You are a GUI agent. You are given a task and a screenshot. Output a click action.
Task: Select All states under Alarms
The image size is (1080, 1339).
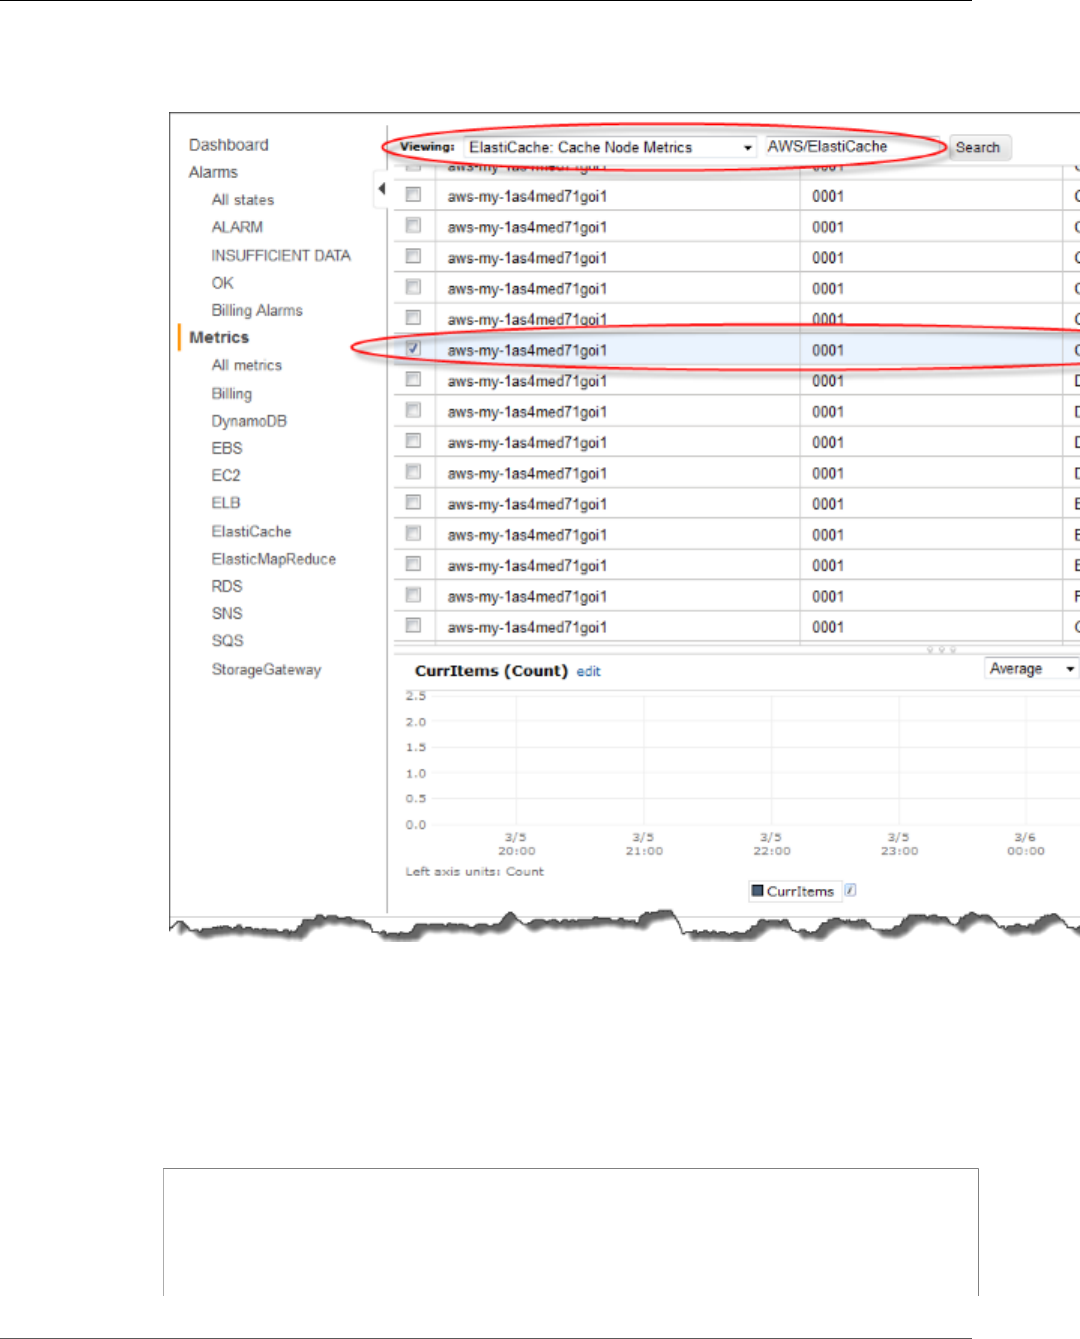pos(243,200)
